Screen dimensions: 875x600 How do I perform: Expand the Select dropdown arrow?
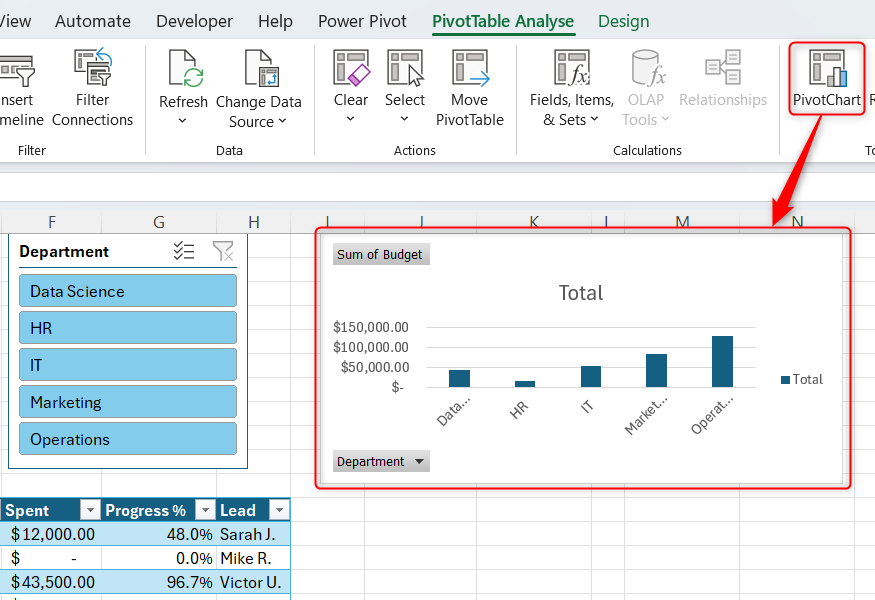click(x=405, y=119)
